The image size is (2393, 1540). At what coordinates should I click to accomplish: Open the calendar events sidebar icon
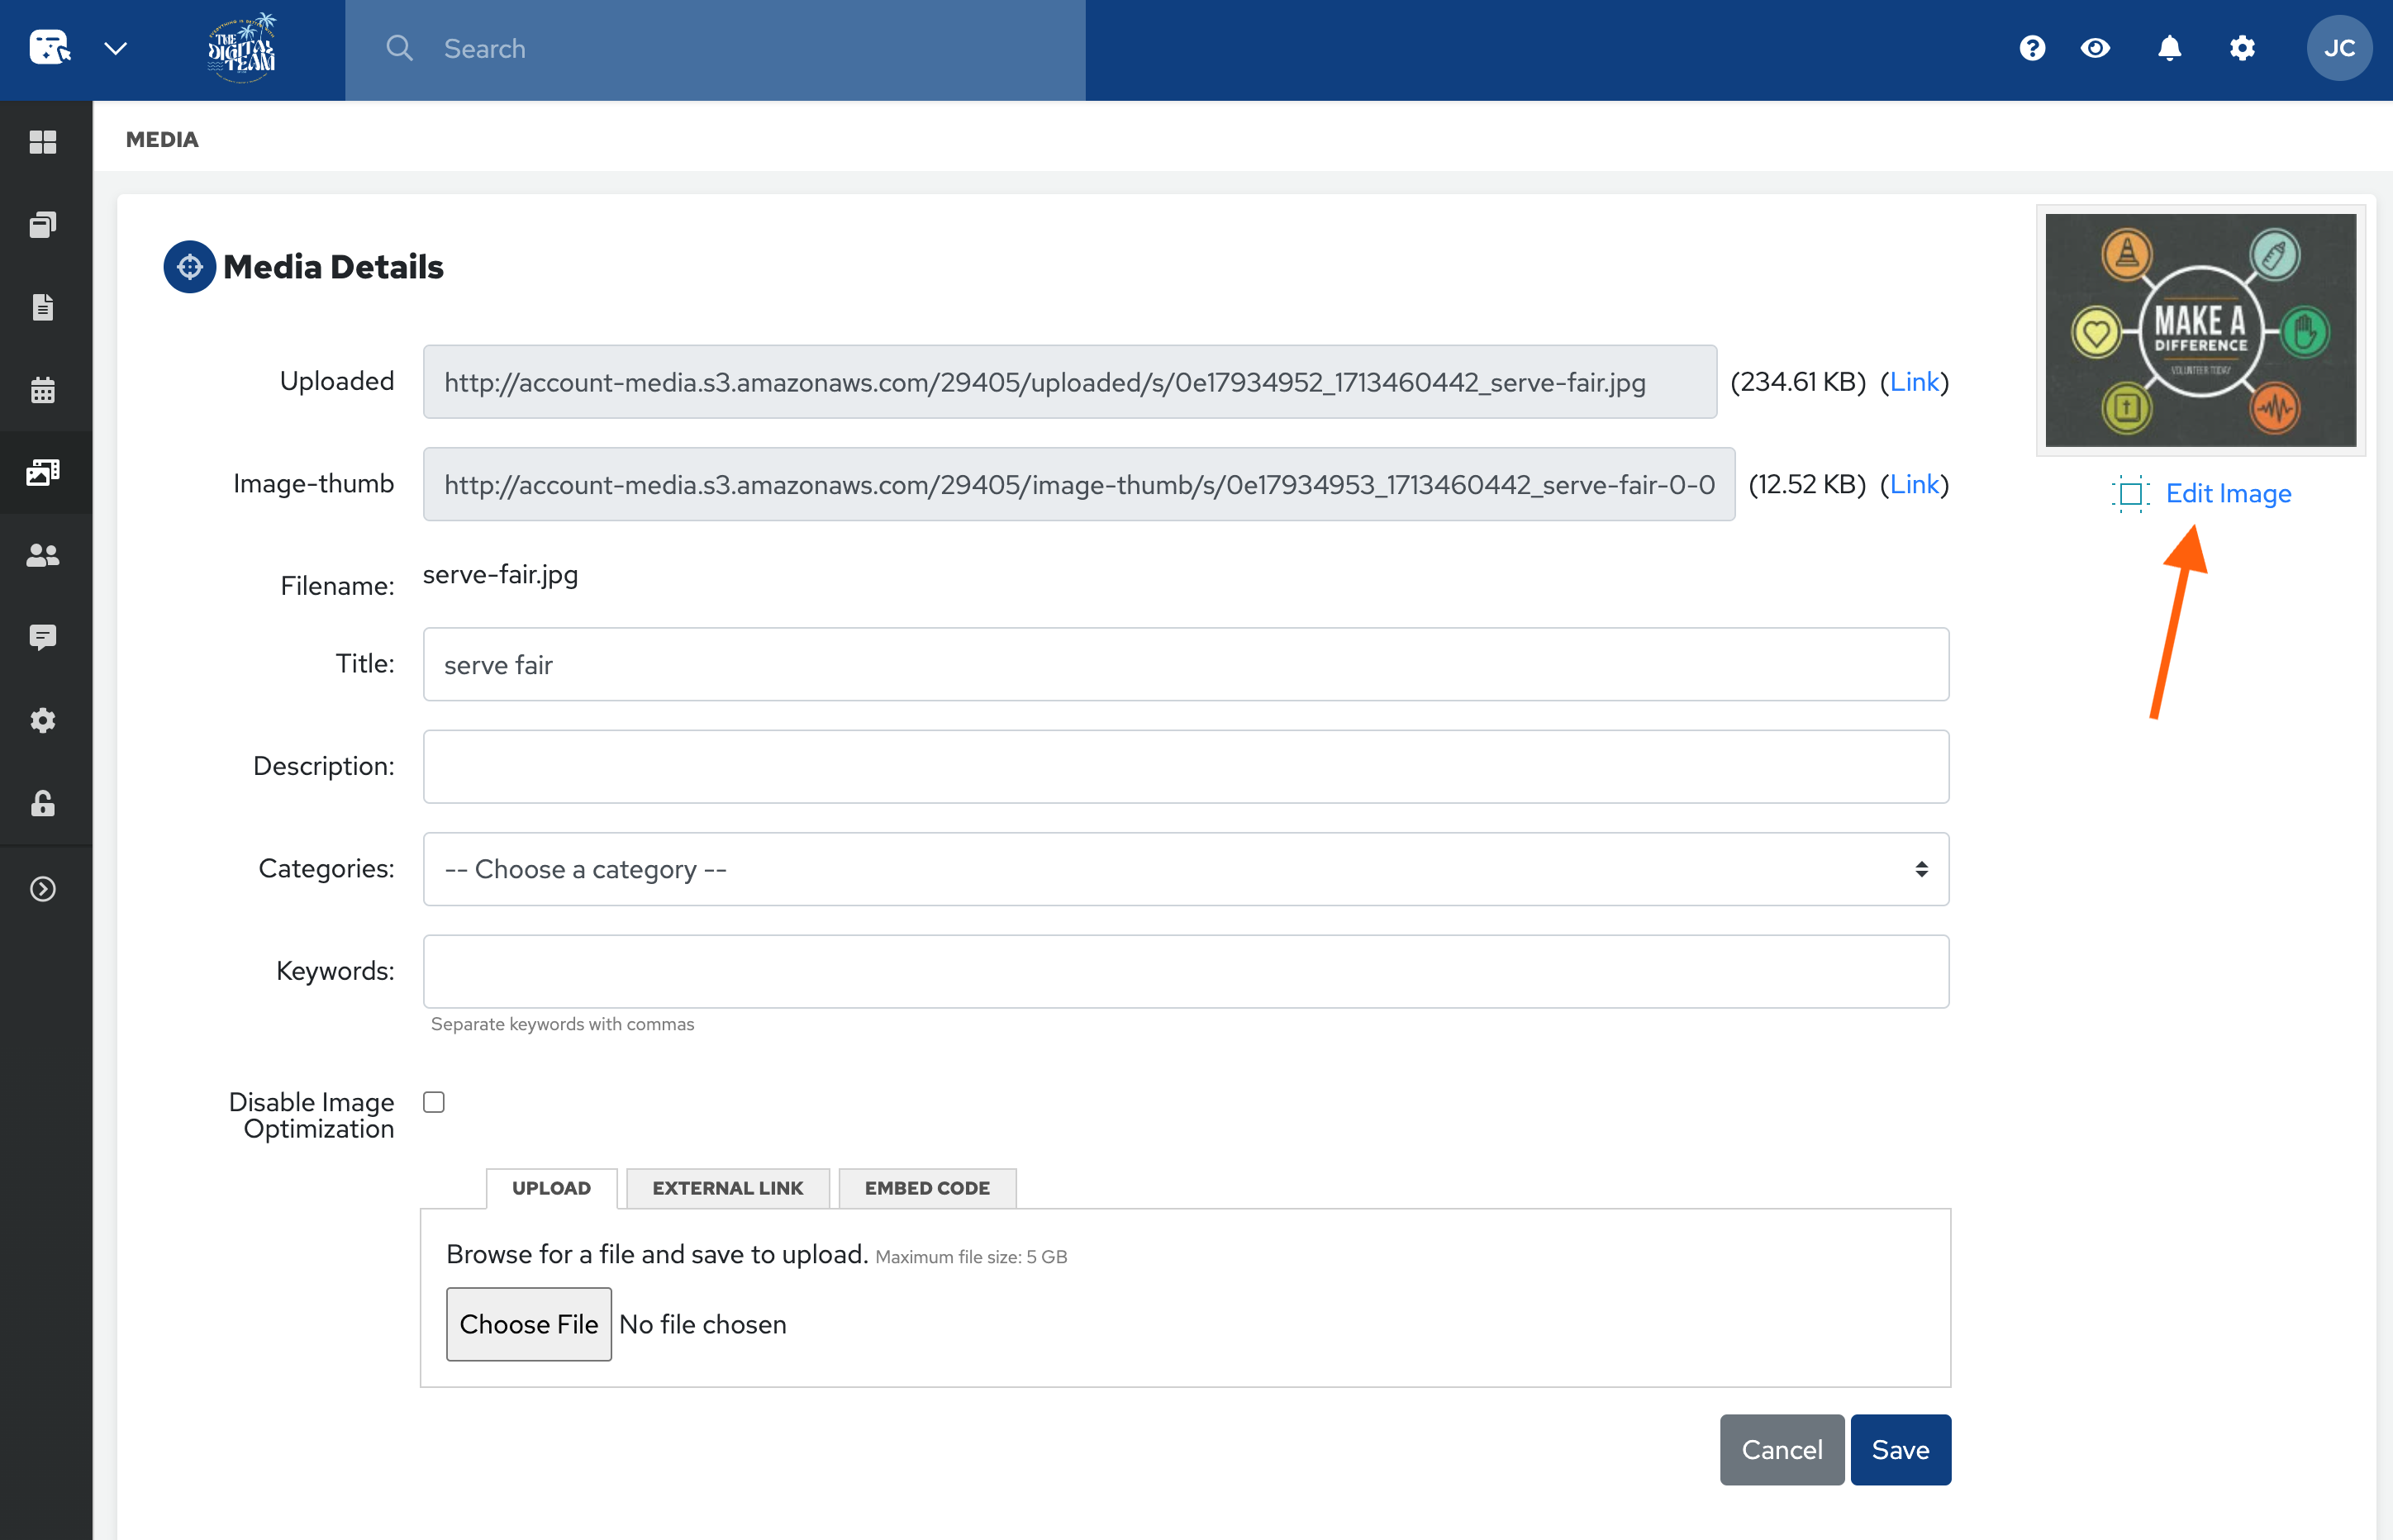(x=43, y=390)
